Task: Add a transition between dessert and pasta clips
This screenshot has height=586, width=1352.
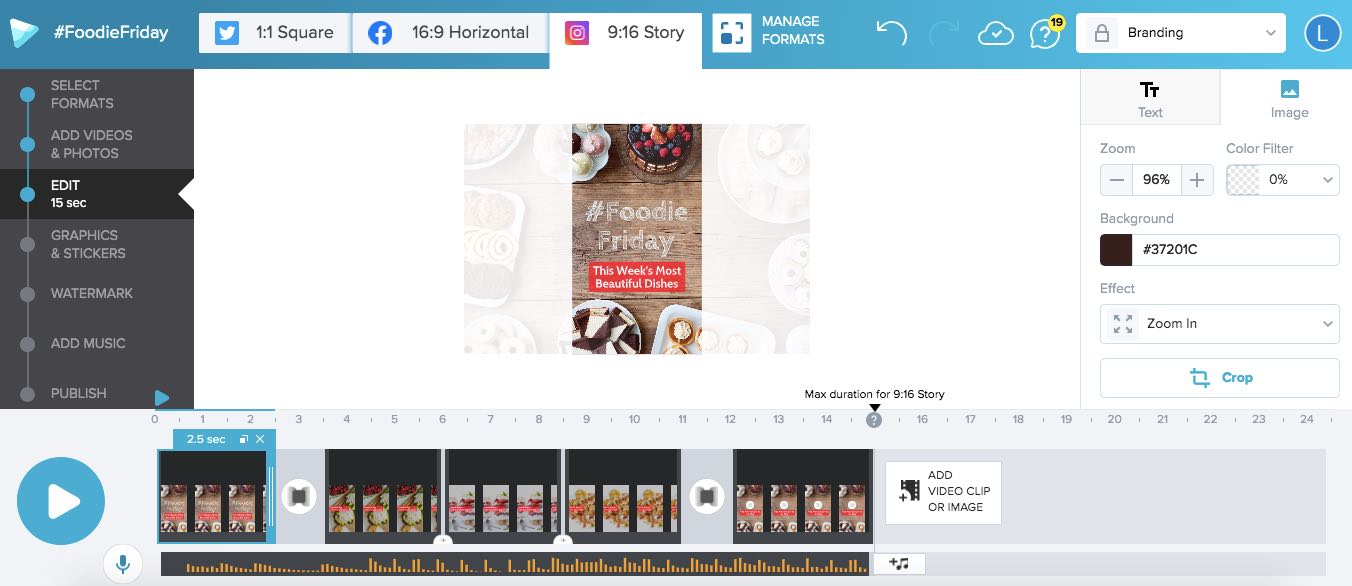Action: 563,541
